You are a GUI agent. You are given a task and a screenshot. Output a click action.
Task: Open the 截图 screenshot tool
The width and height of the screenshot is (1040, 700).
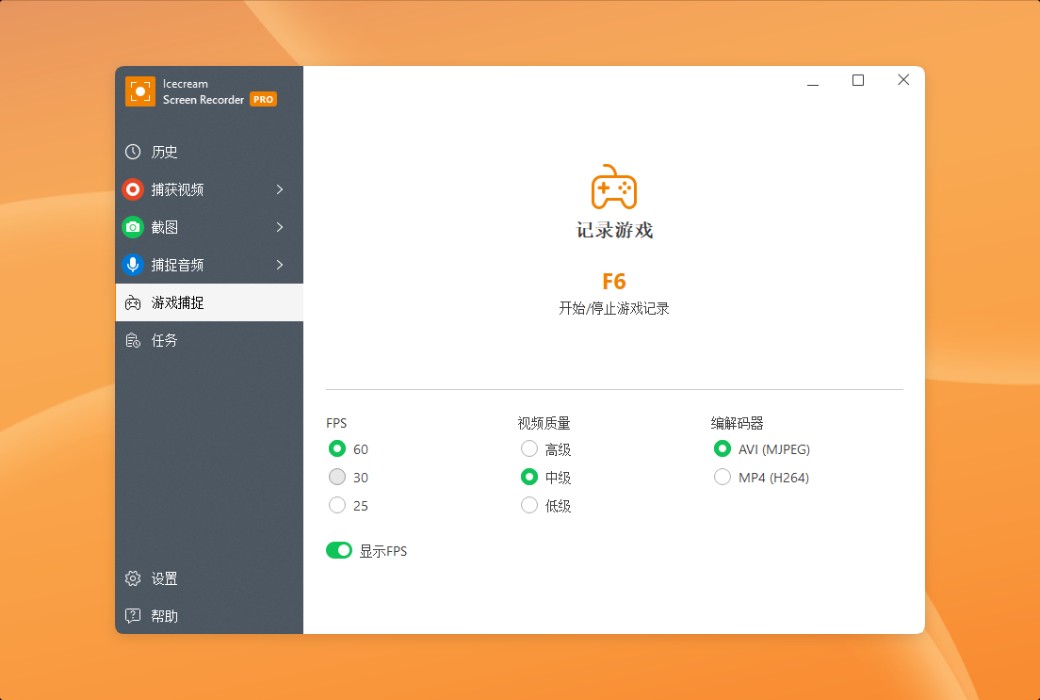click(168, 227)
